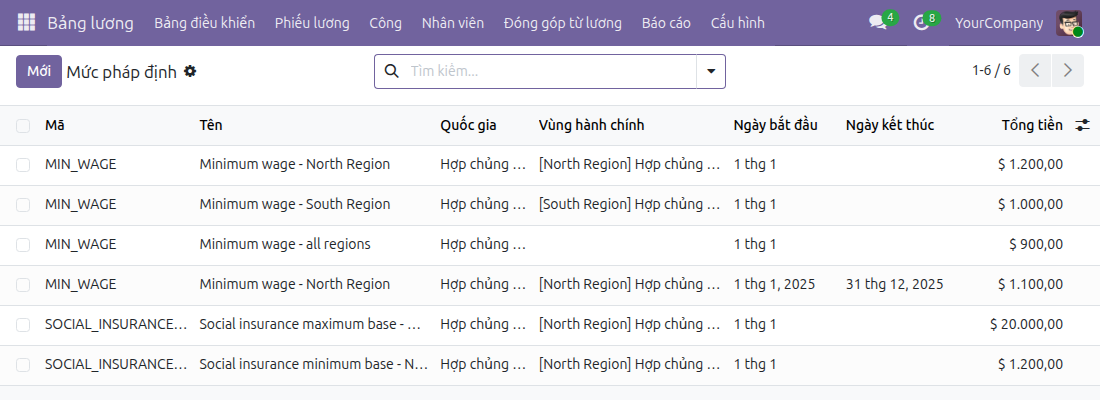1100x400 pixels.
Task: Sort by the Mã column header
Action: [55, 125]
